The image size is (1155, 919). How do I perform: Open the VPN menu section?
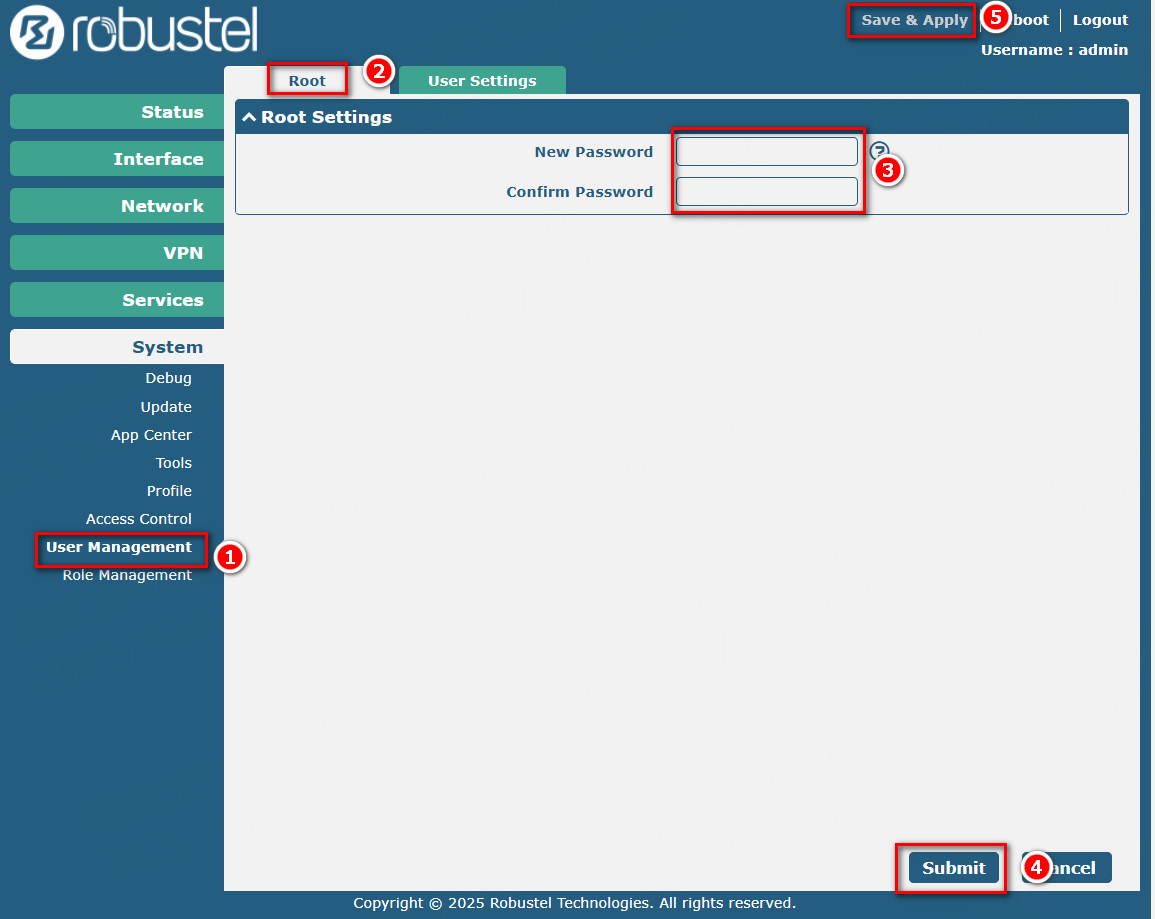coord(117,253)
